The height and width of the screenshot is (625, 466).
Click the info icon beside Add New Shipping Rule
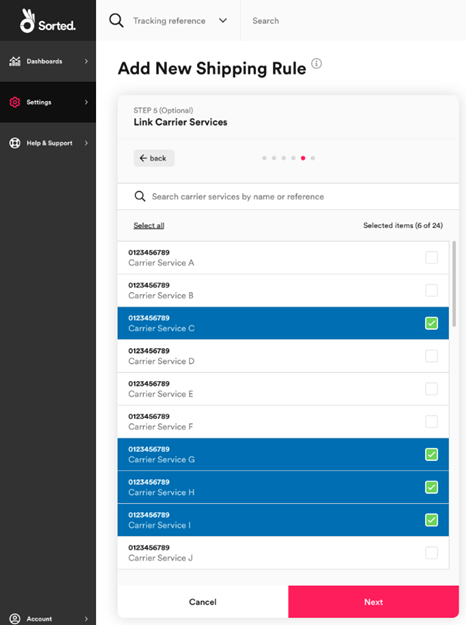[x=316, y=63]
